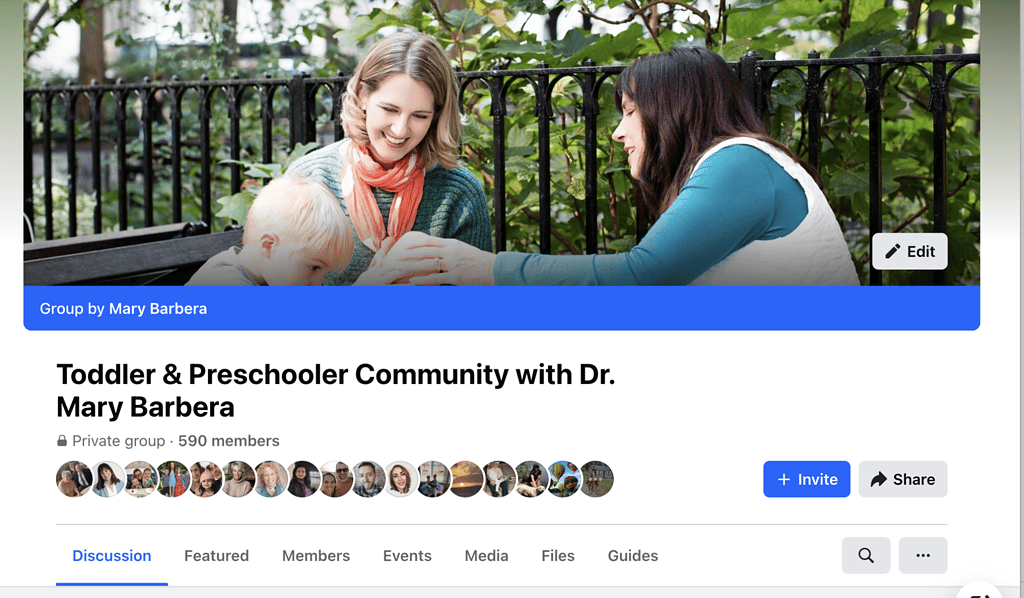Open the Files tab
The image size is (1024, 598).
coord(558,556)
